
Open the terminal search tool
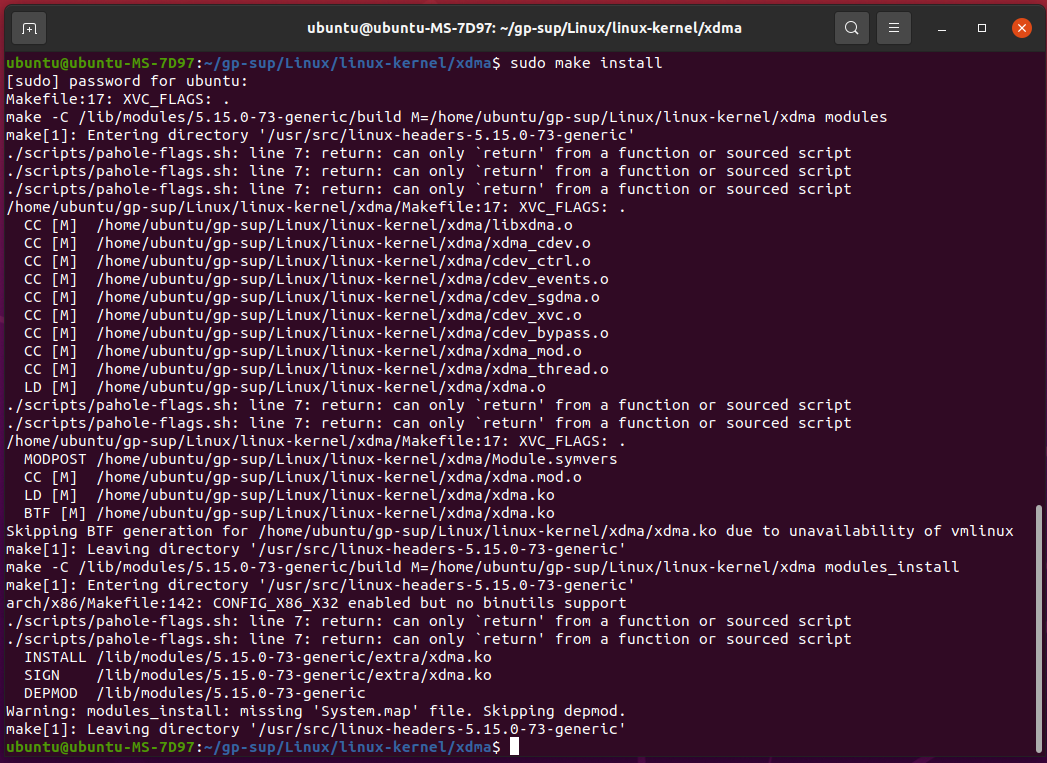pyautogui.click(x=851, y=28)
